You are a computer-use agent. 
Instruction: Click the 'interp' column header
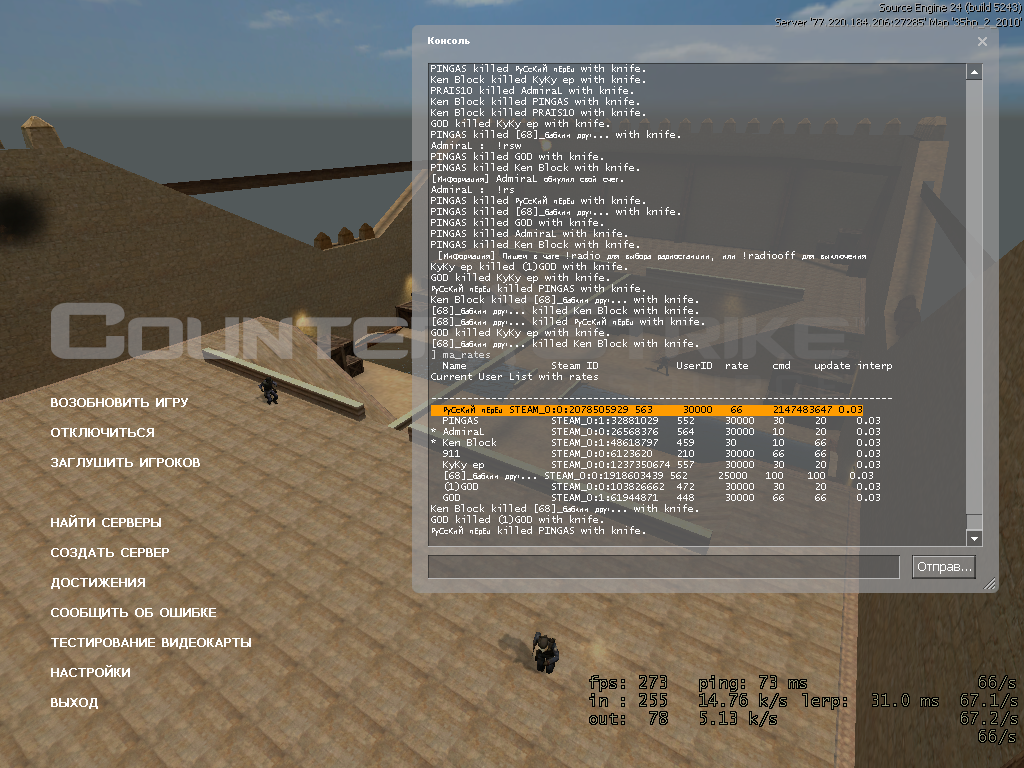click(x=875, y=366)
